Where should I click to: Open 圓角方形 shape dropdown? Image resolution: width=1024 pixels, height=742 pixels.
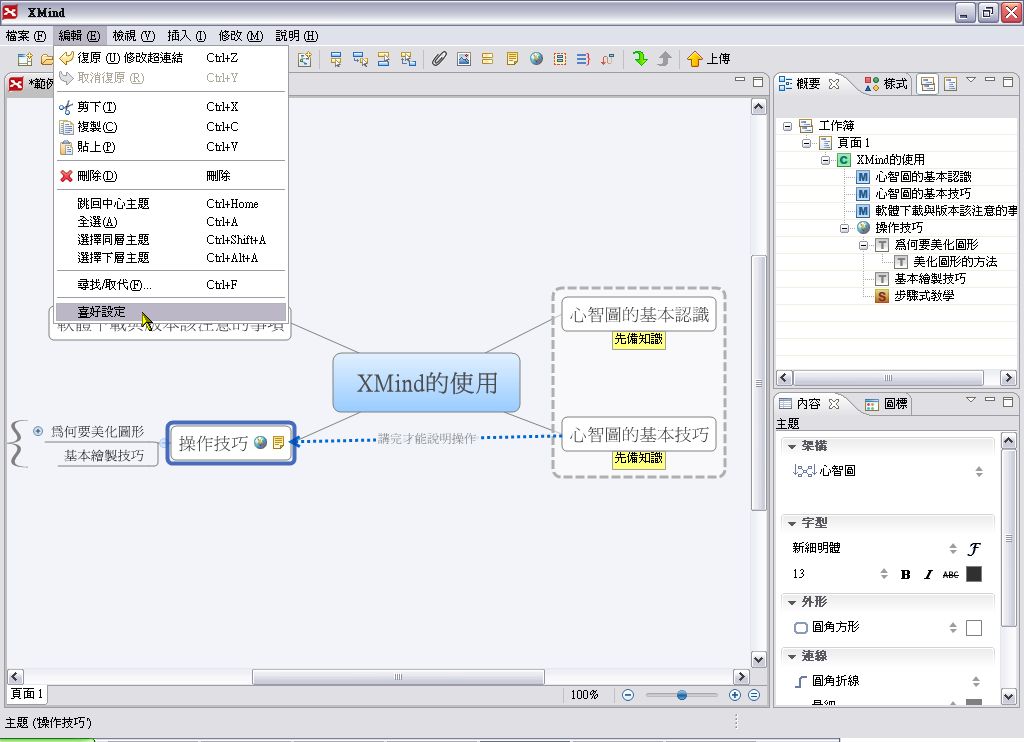coord(953,628)
